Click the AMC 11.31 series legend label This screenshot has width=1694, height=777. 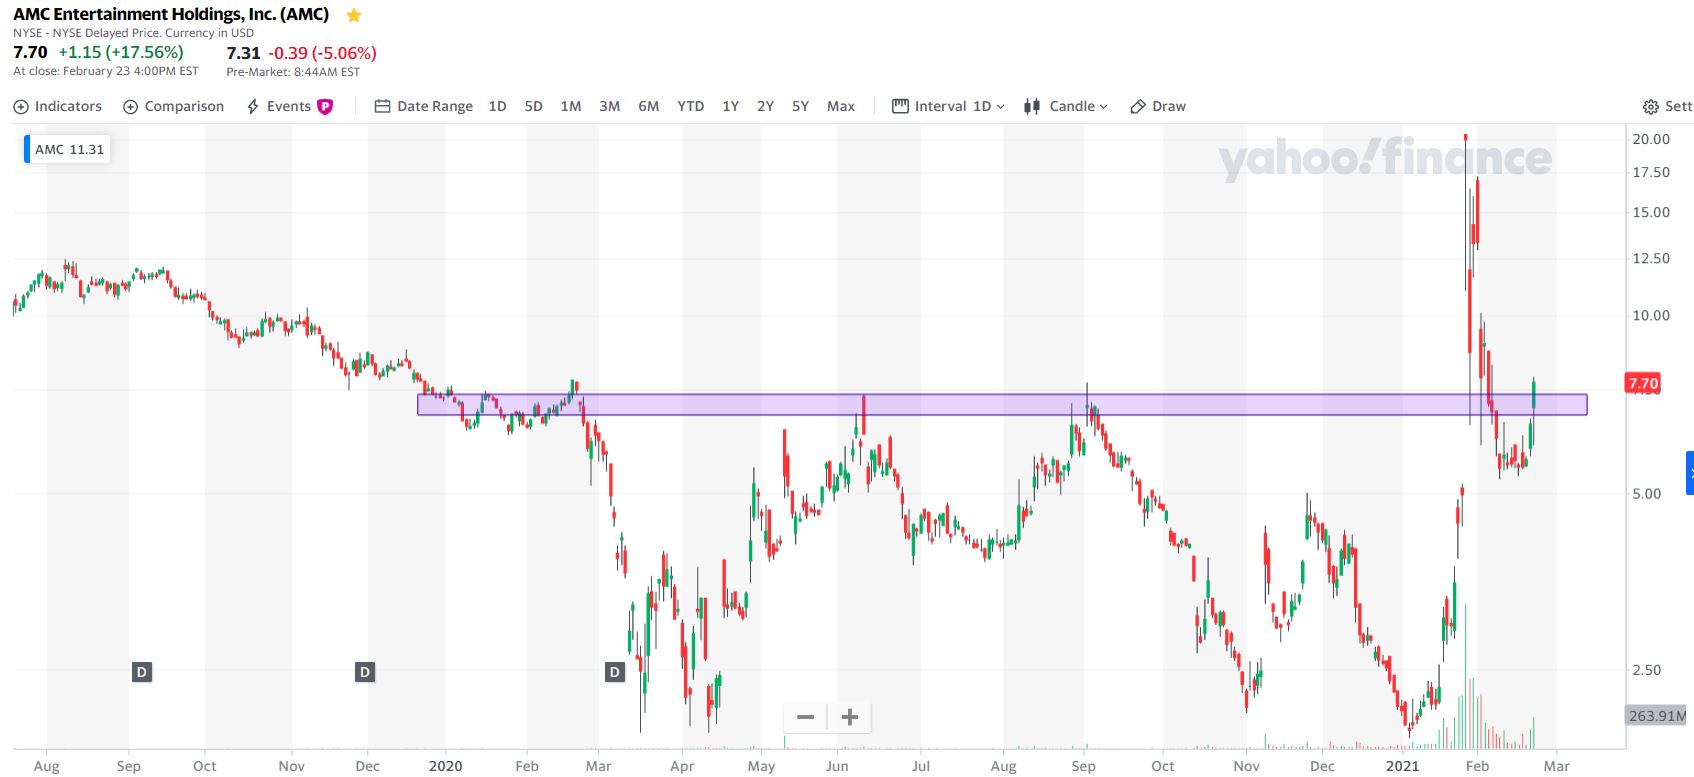[67, 149]
